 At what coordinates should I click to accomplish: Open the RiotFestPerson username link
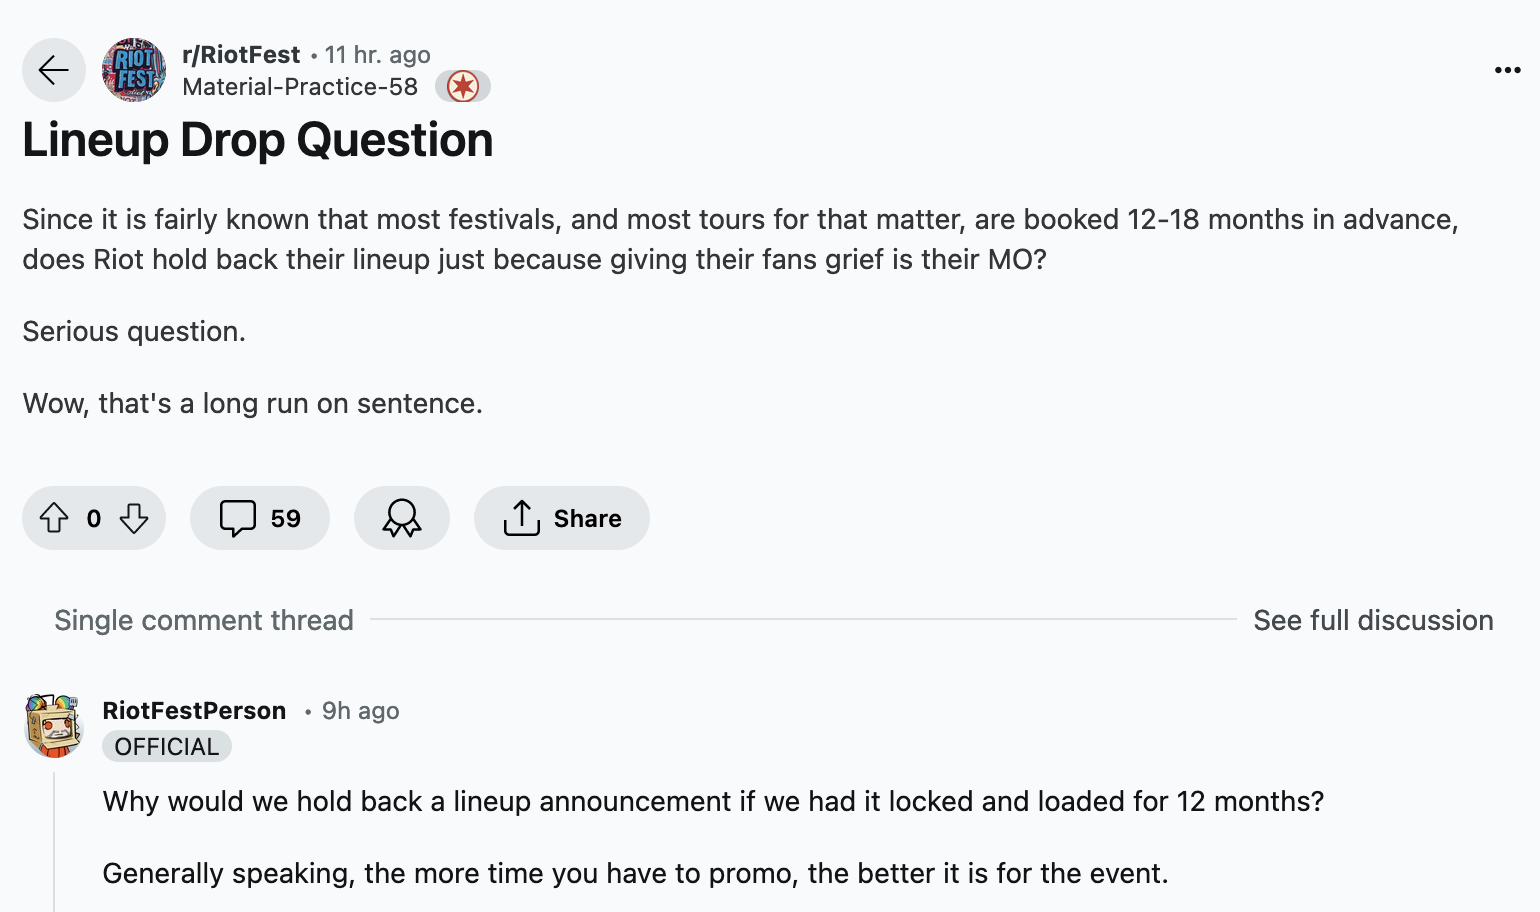194,711
